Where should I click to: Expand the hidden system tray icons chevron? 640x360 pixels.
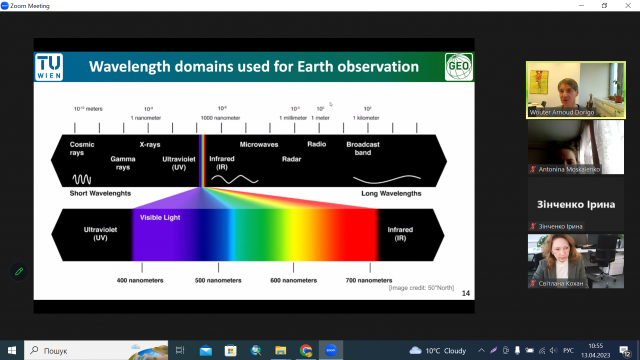[x=482, y=350]
